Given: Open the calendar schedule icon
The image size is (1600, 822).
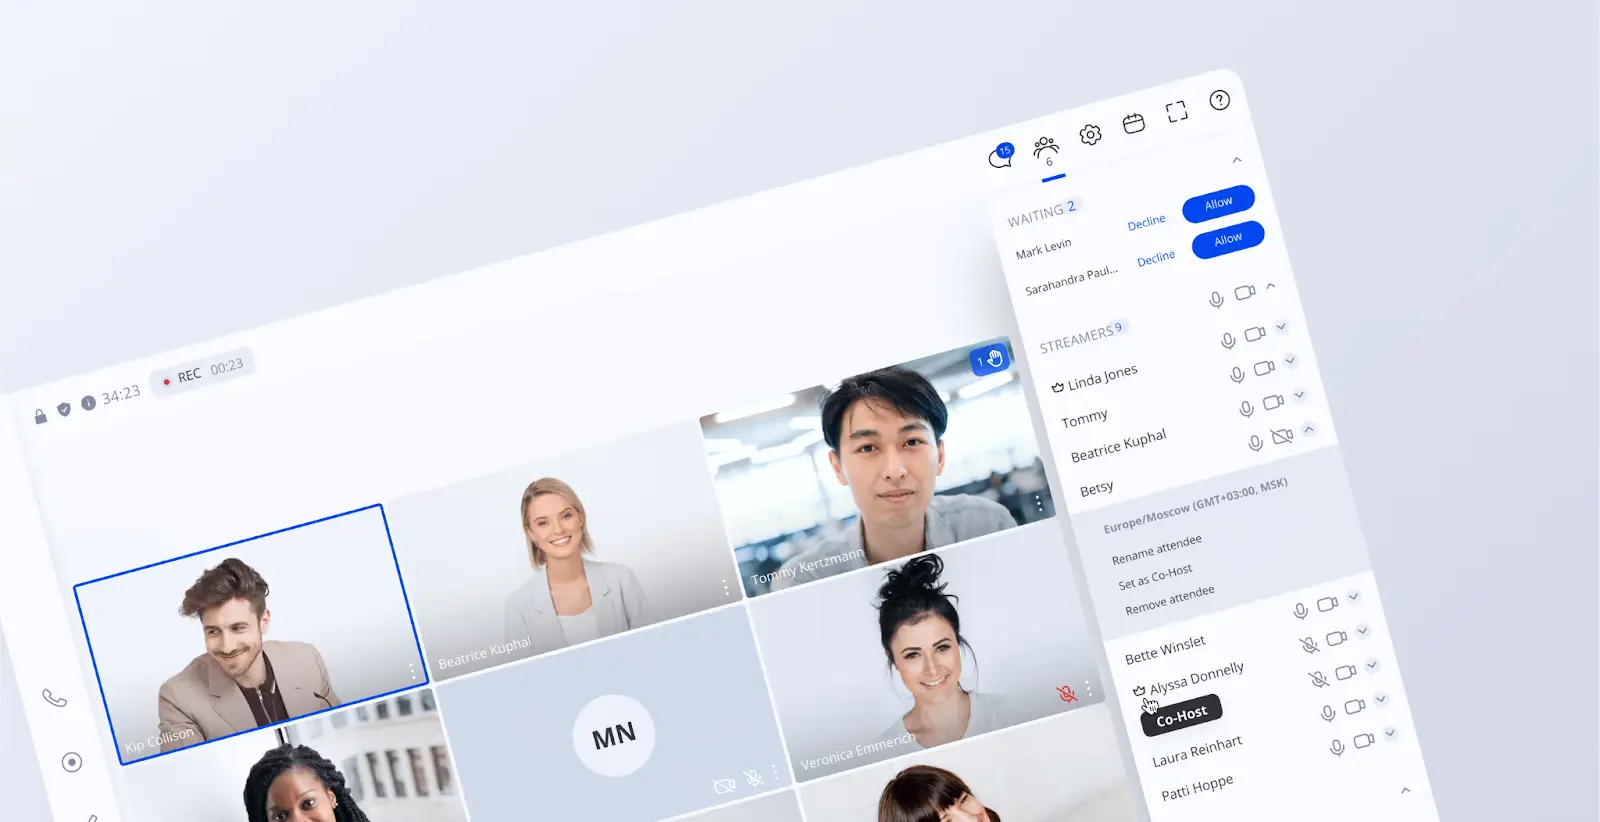Looking at the screenshot, I should point(1133,123).
